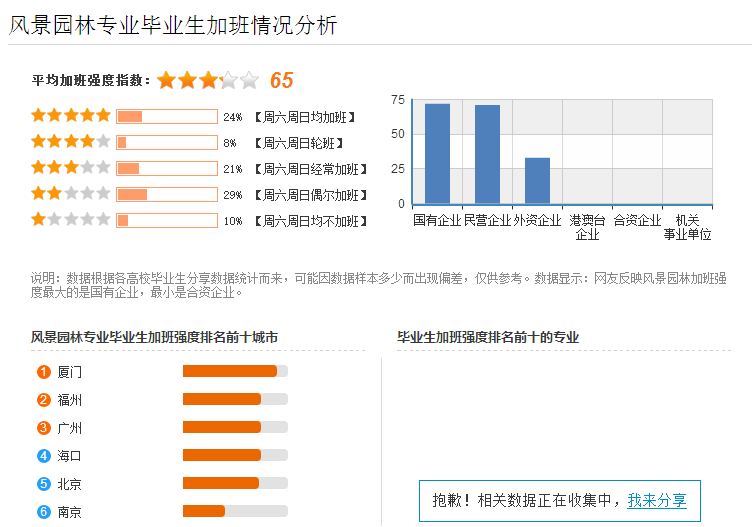Click the 厦门 intensity bar
The height and width of the screenshot is (527, 754).
click(x=235, y=371)
